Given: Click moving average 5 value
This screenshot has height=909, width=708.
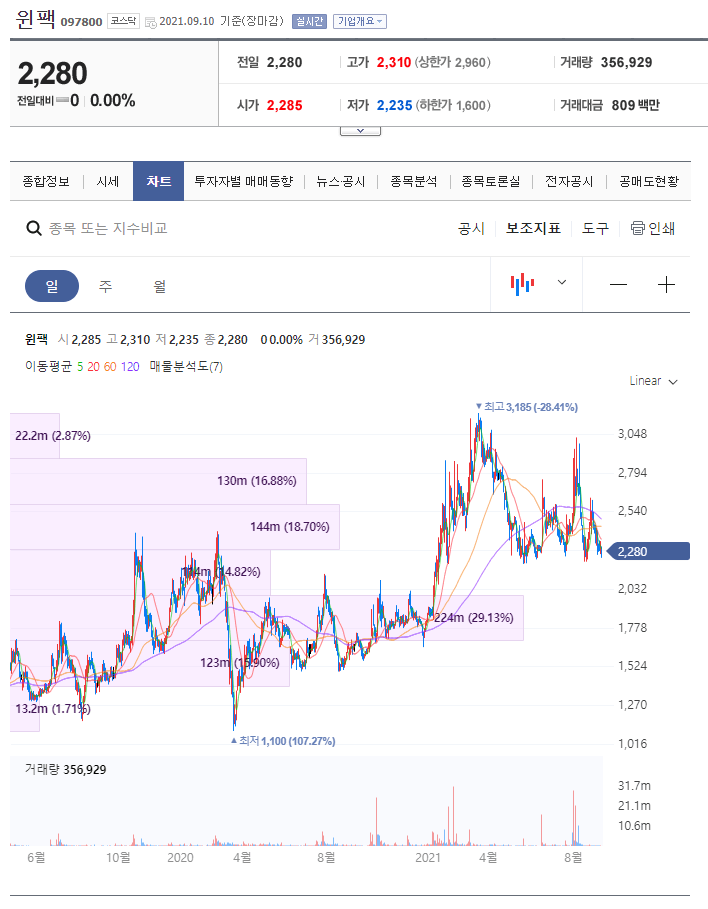Looking at the screenshot, I should coord(80,366).
